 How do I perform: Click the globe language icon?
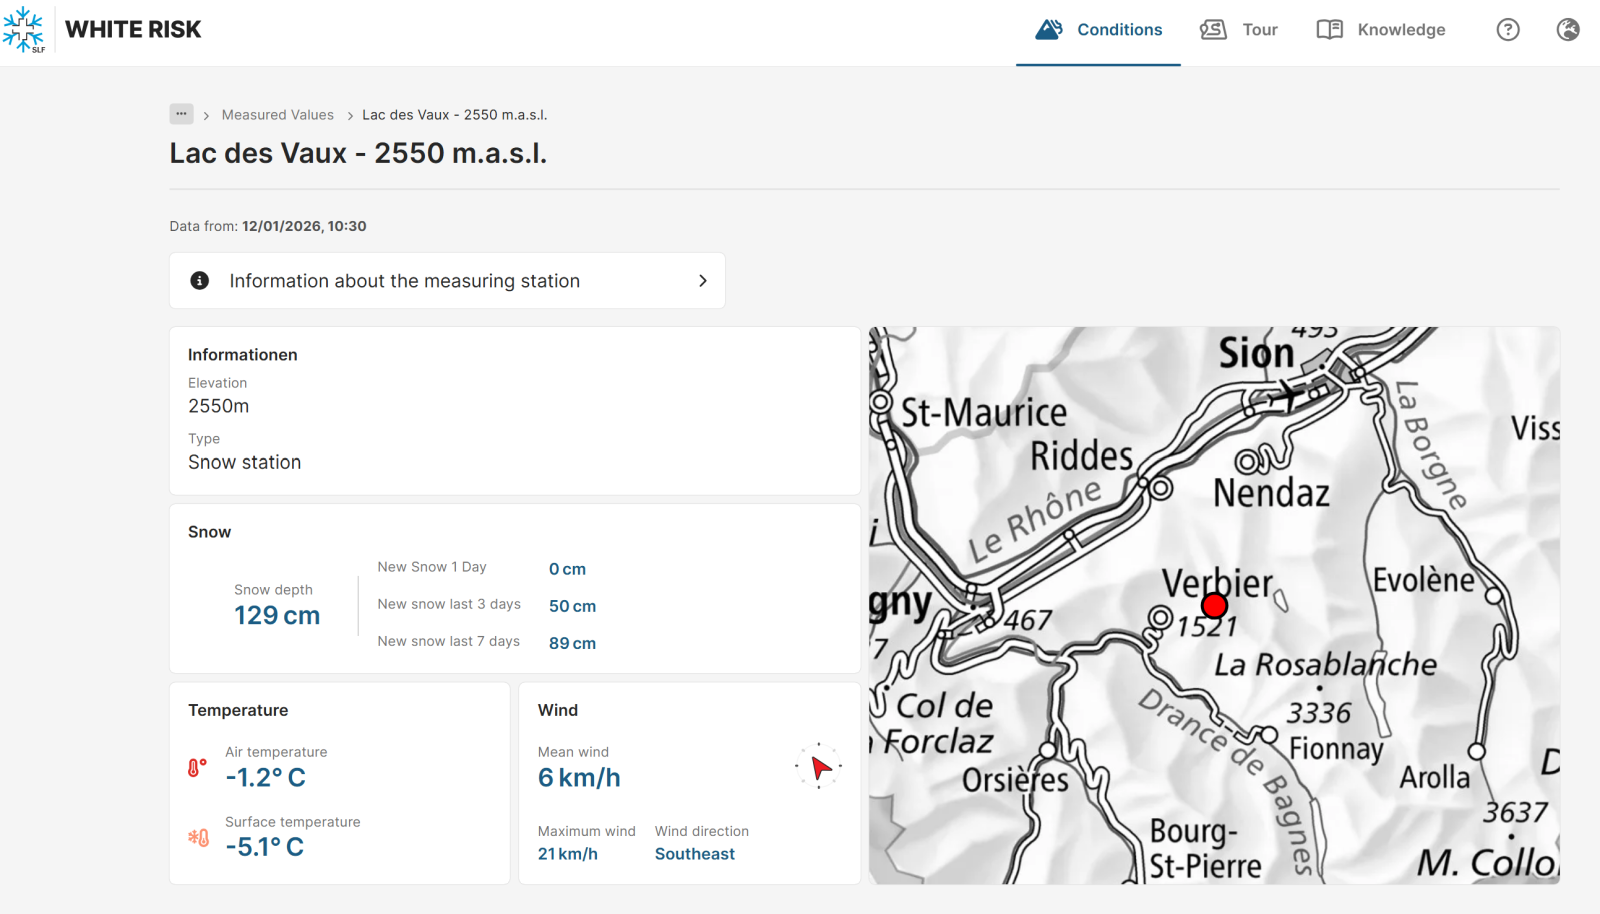[x=1567, y=30]
